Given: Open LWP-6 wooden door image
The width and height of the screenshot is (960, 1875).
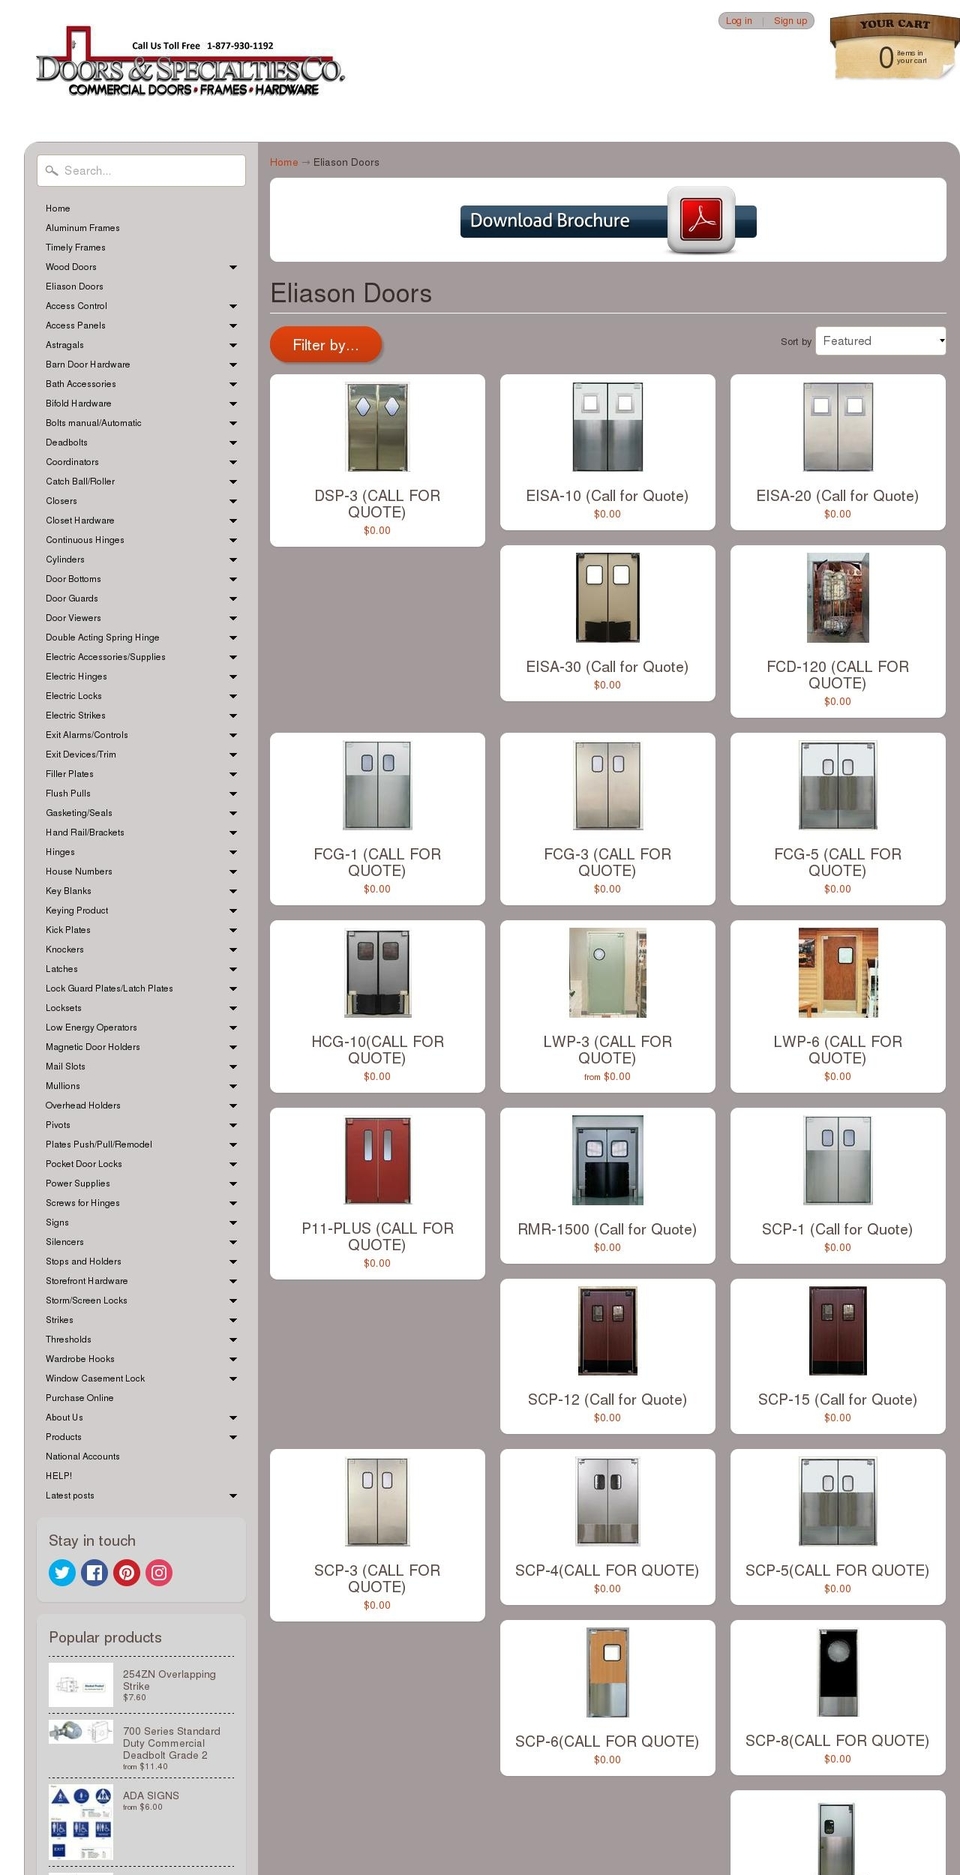Looking at the screenshot, I should tap(838, 973).
